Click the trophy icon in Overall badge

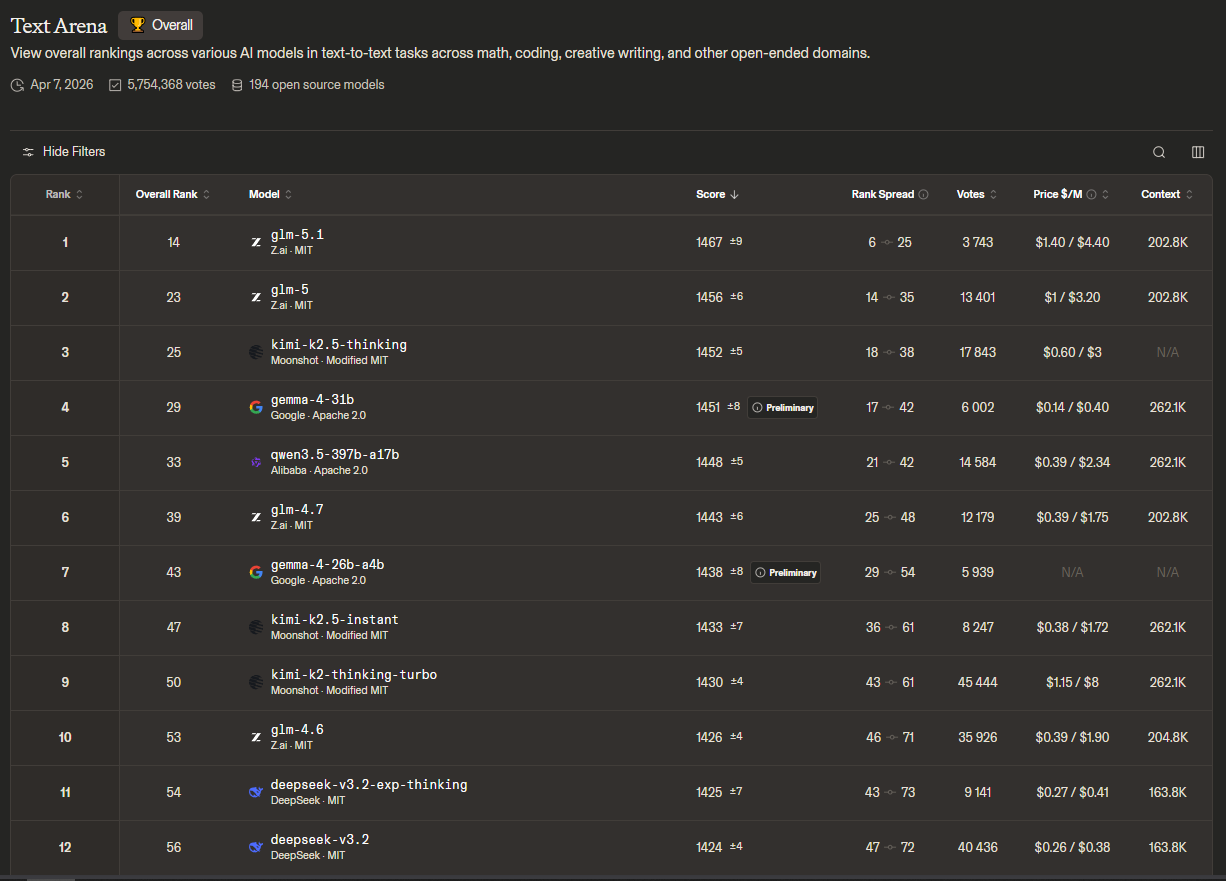[137, 25]
